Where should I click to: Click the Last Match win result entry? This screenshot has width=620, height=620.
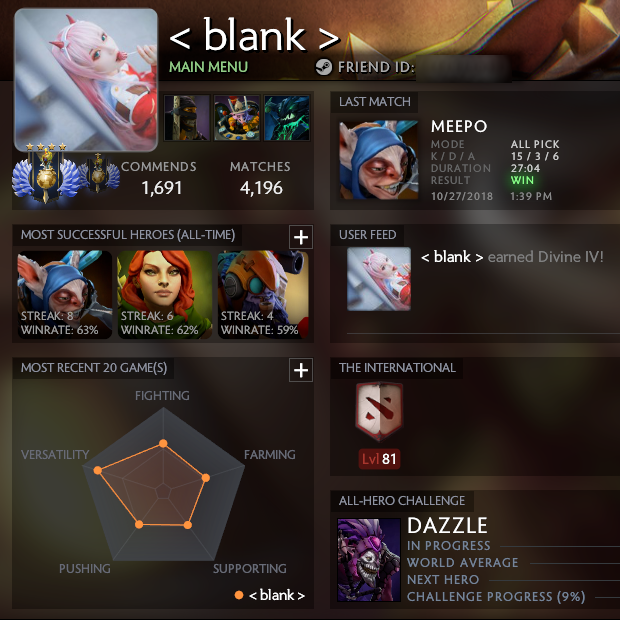[522, 180]
